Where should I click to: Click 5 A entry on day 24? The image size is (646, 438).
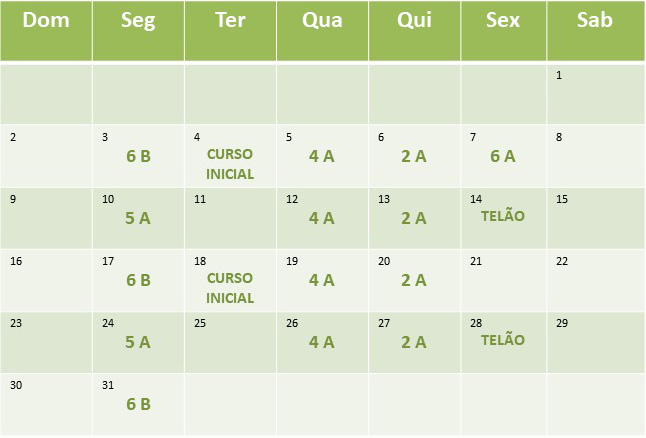[138, 342]
